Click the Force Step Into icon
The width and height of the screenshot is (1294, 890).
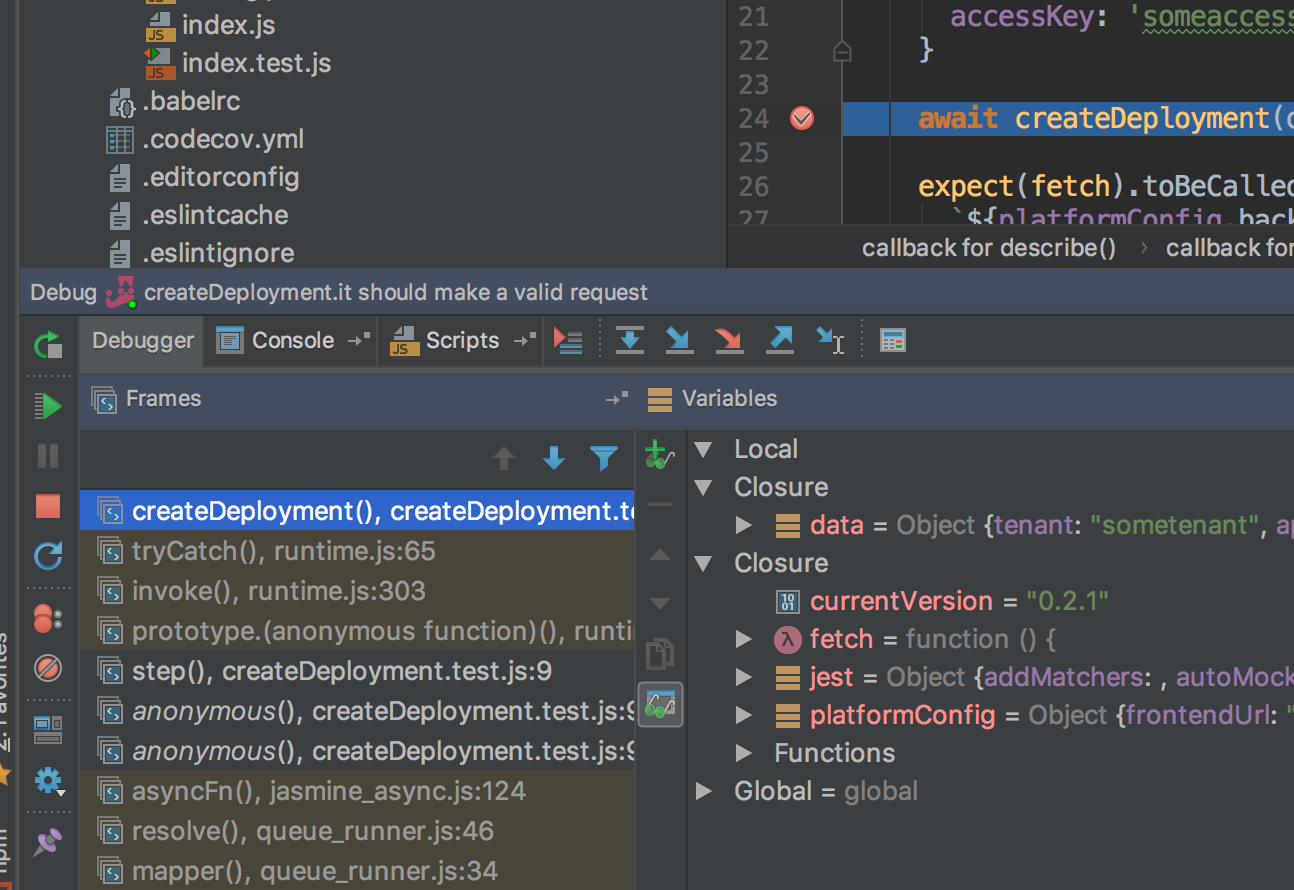coord(729,340)
